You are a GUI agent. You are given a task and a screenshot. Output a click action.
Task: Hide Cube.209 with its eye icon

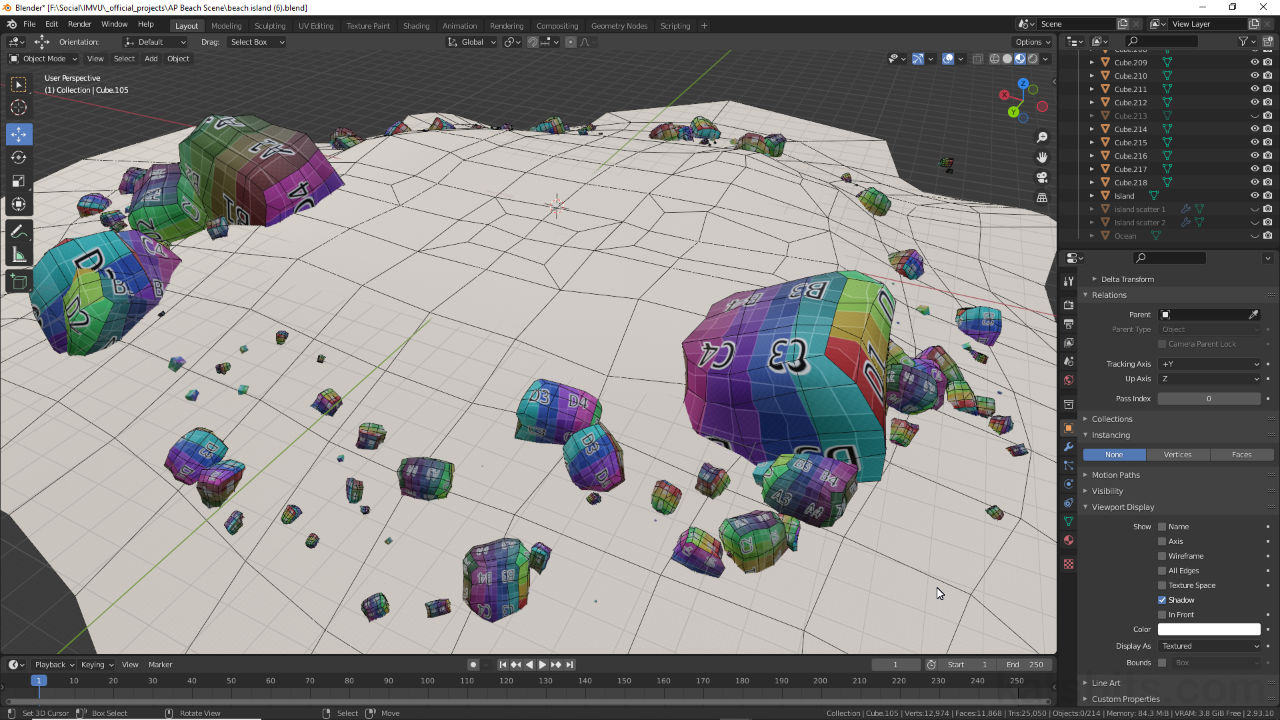pos(1254,62)
